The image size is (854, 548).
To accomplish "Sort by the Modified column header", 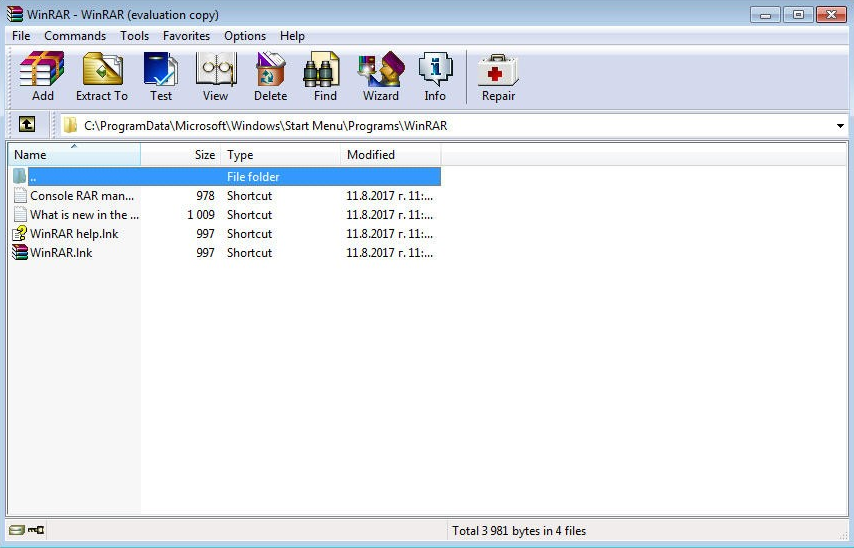I will 391,155.
